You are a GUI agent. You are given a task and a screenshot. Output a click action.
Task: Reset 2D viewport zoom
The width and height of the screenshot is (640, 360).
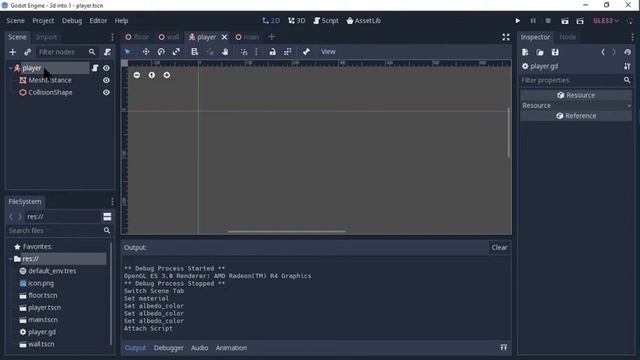(152, 75)
